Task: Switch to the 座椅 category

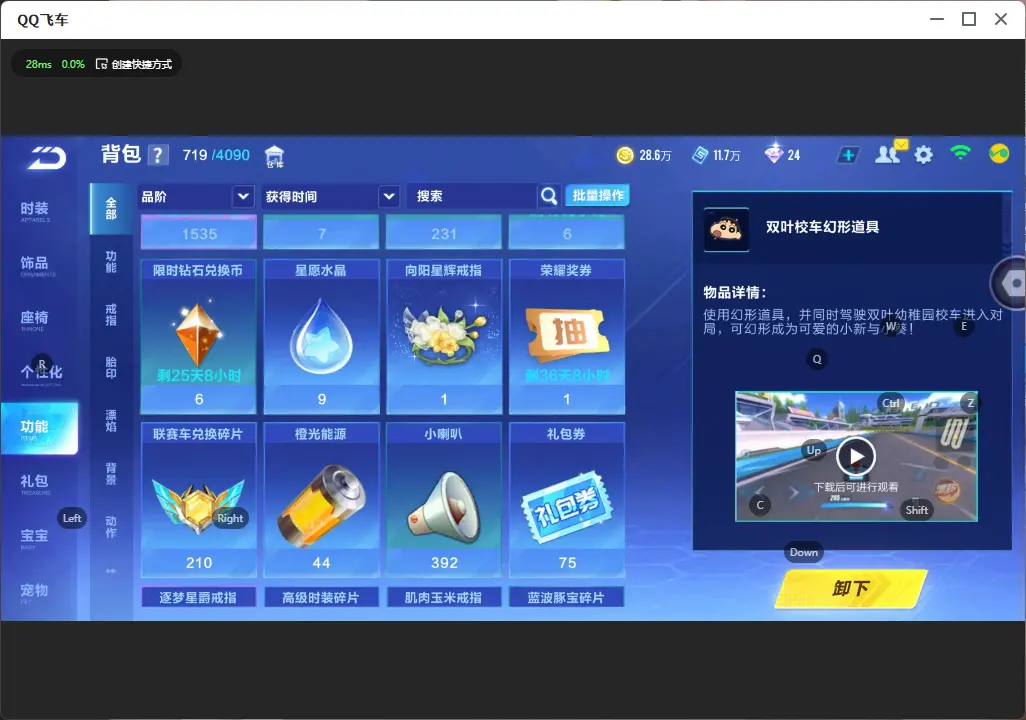Action: (x=35, y=319)
